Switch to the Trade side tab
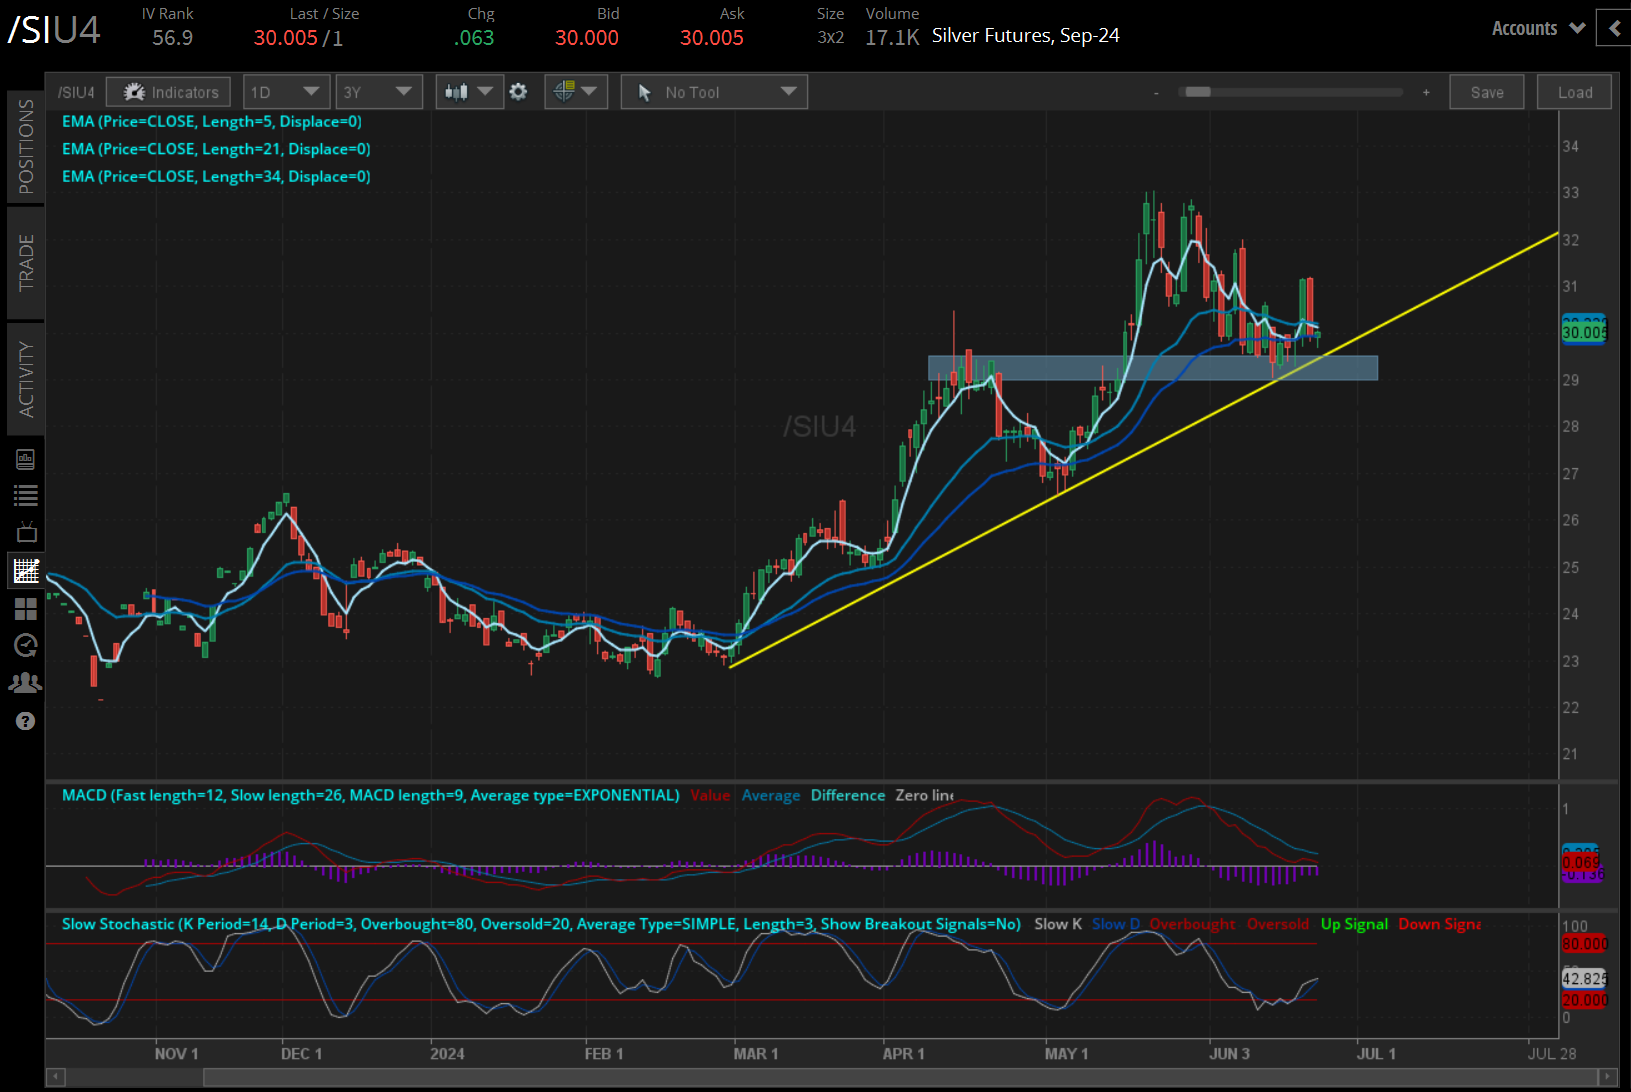Viewport: 1631px width, 1092px height. [26, 262]
